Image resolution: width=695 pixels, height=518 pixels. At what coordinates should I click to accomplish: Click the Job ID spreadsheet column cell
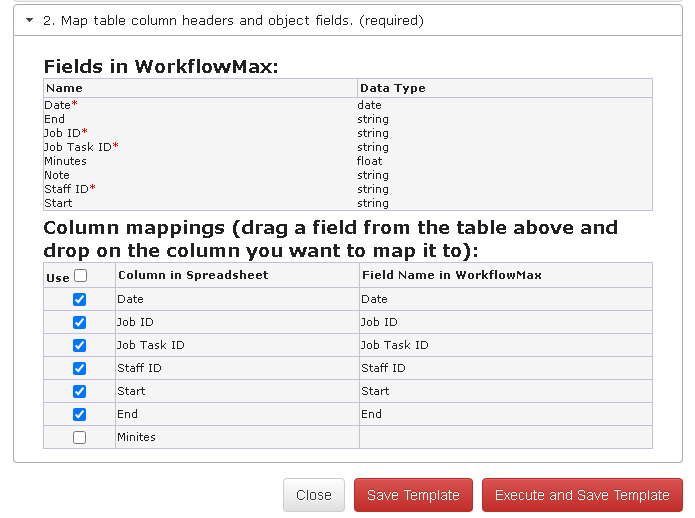237,322
